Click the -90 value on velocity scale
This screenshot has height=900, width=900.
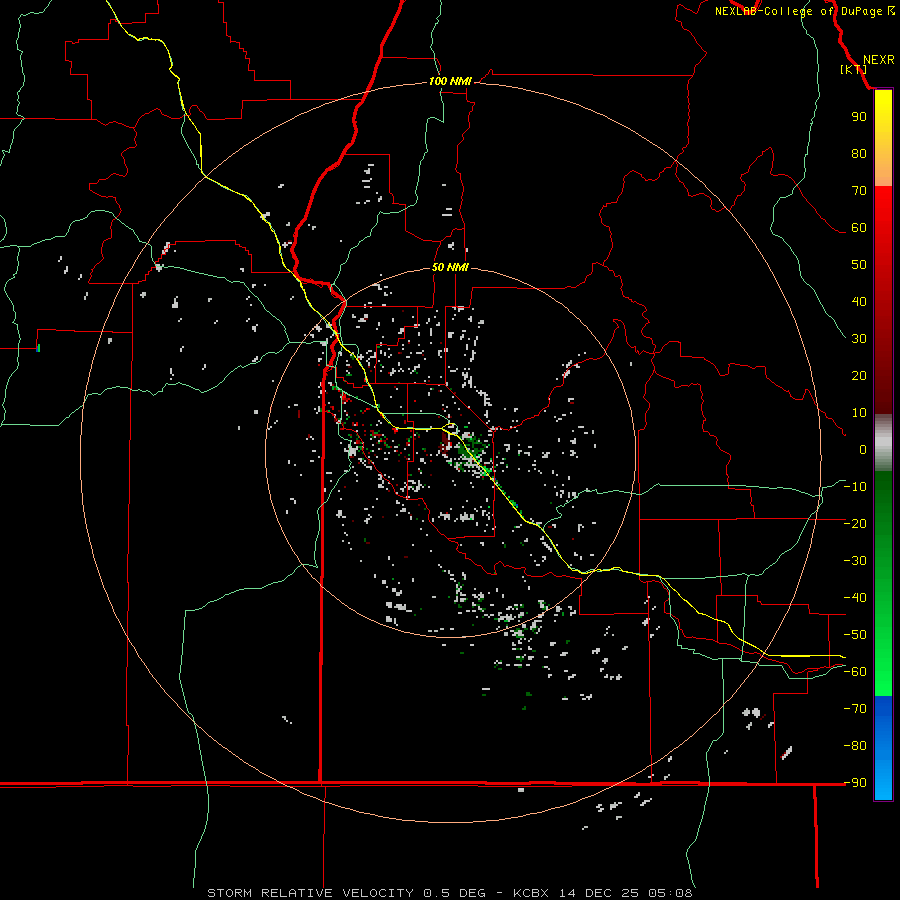[x=855, y=782]
